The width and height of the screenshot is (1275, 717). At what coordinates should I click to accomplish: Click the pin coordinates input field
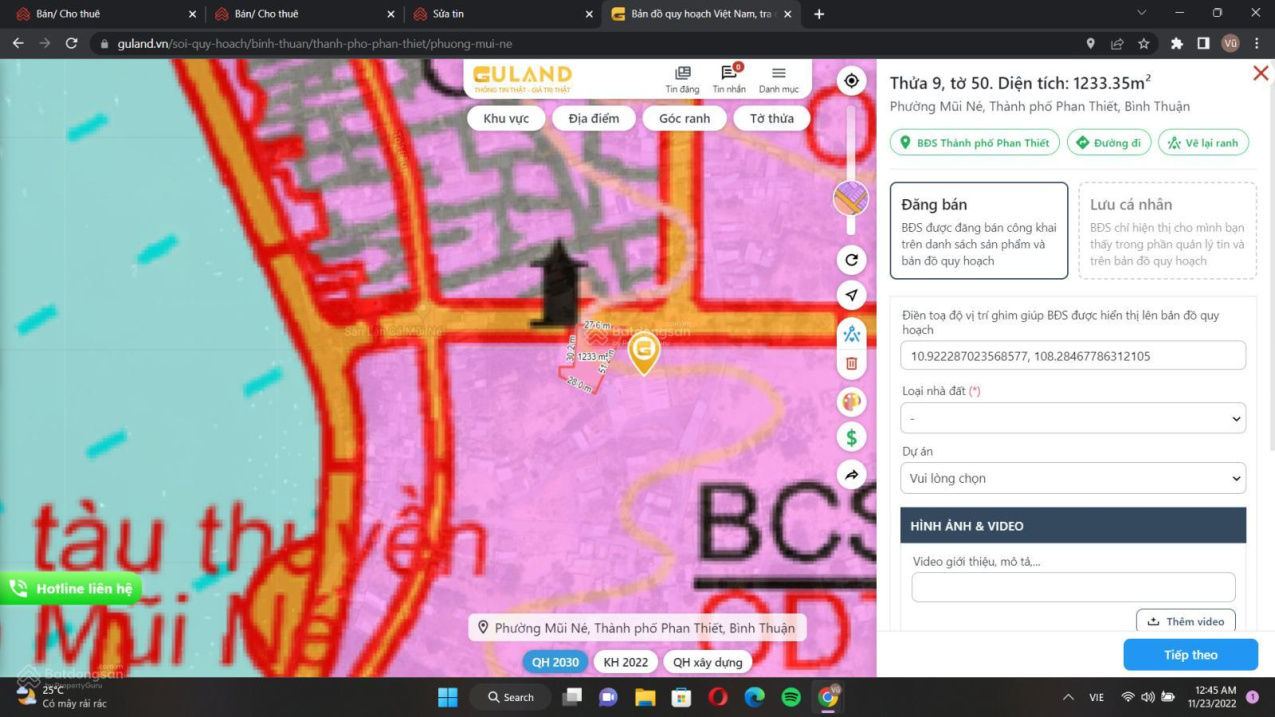pyautogui.click(x=1072, y=356)
